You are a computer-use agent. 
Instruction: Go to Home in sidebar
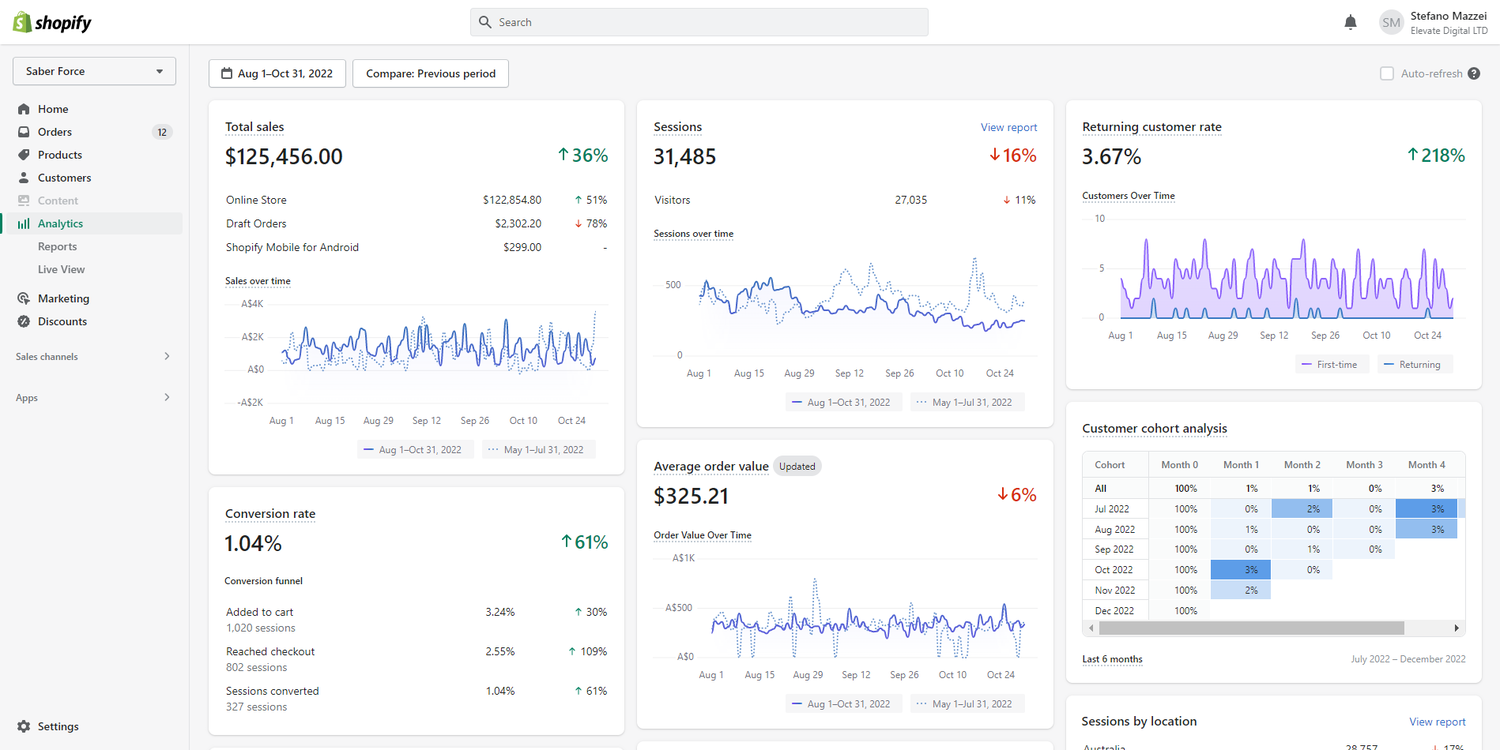53,109
